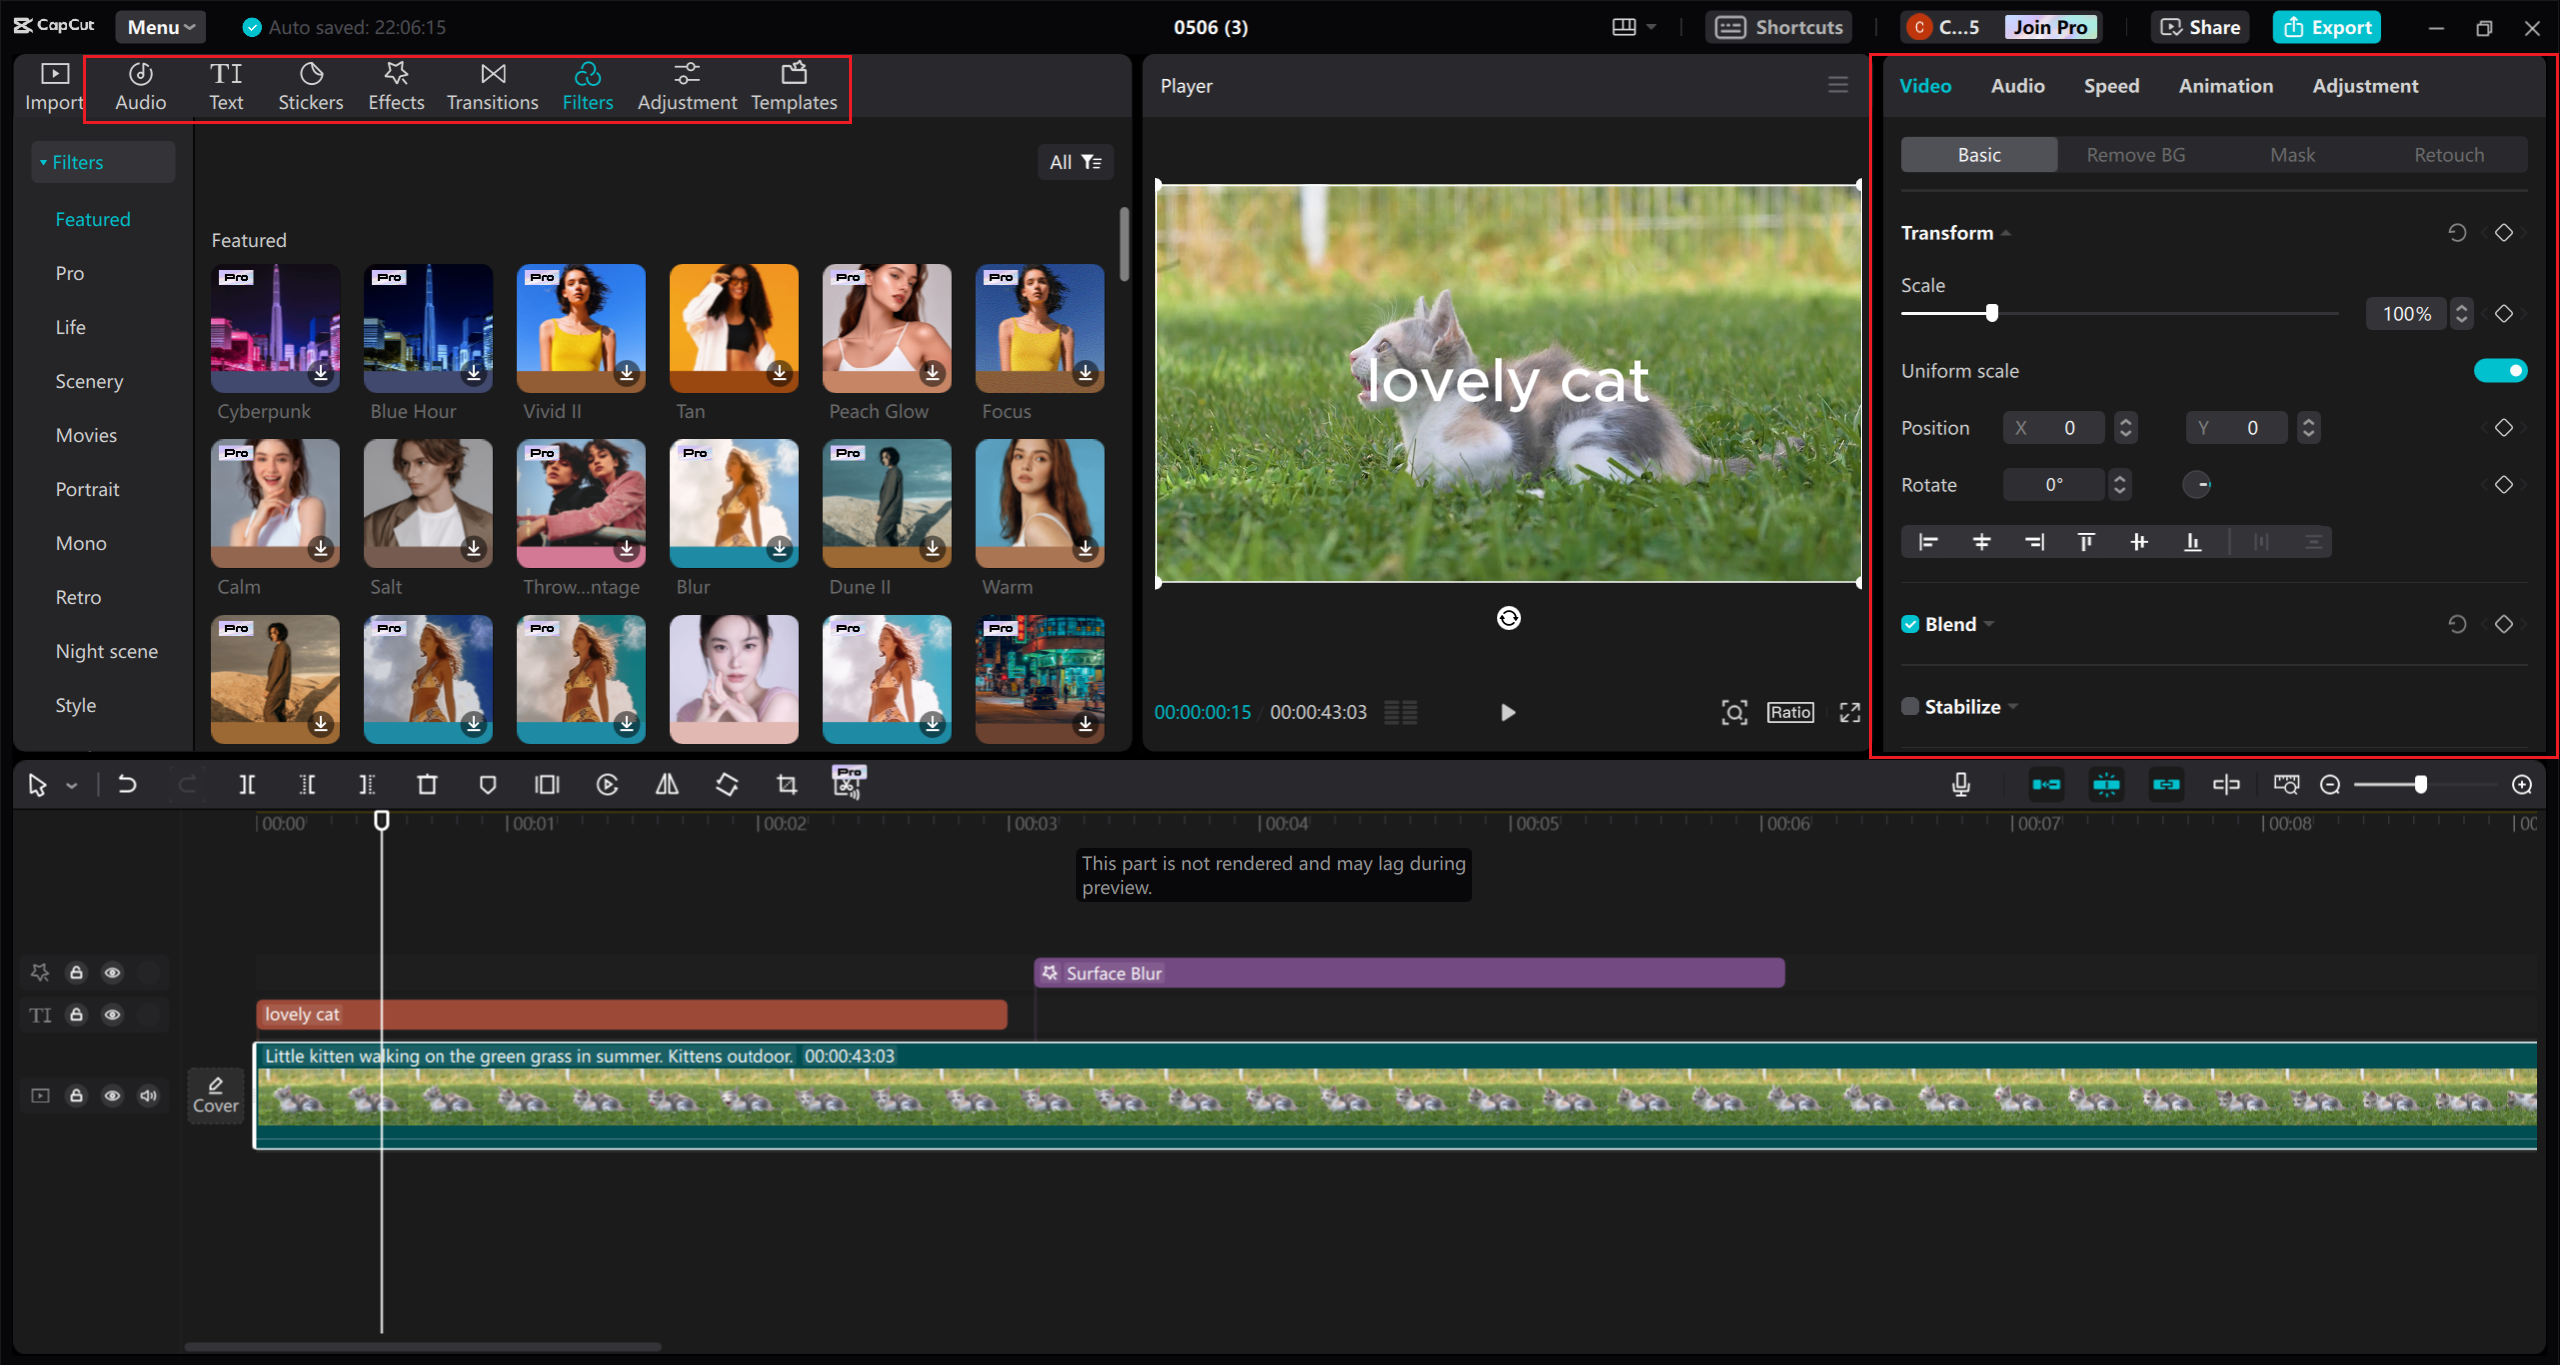
Task: Lock the text track
Action: click(x=76, y=1015)
